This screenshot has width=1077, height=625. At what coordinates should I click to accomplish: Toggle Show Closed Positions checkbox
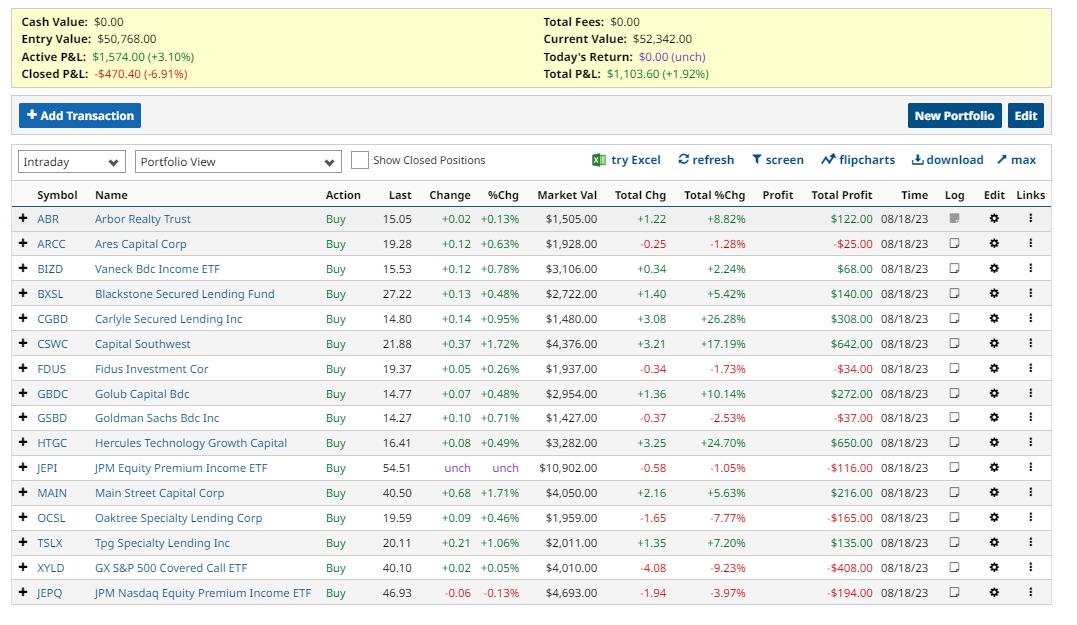click(x=360, y=160)
